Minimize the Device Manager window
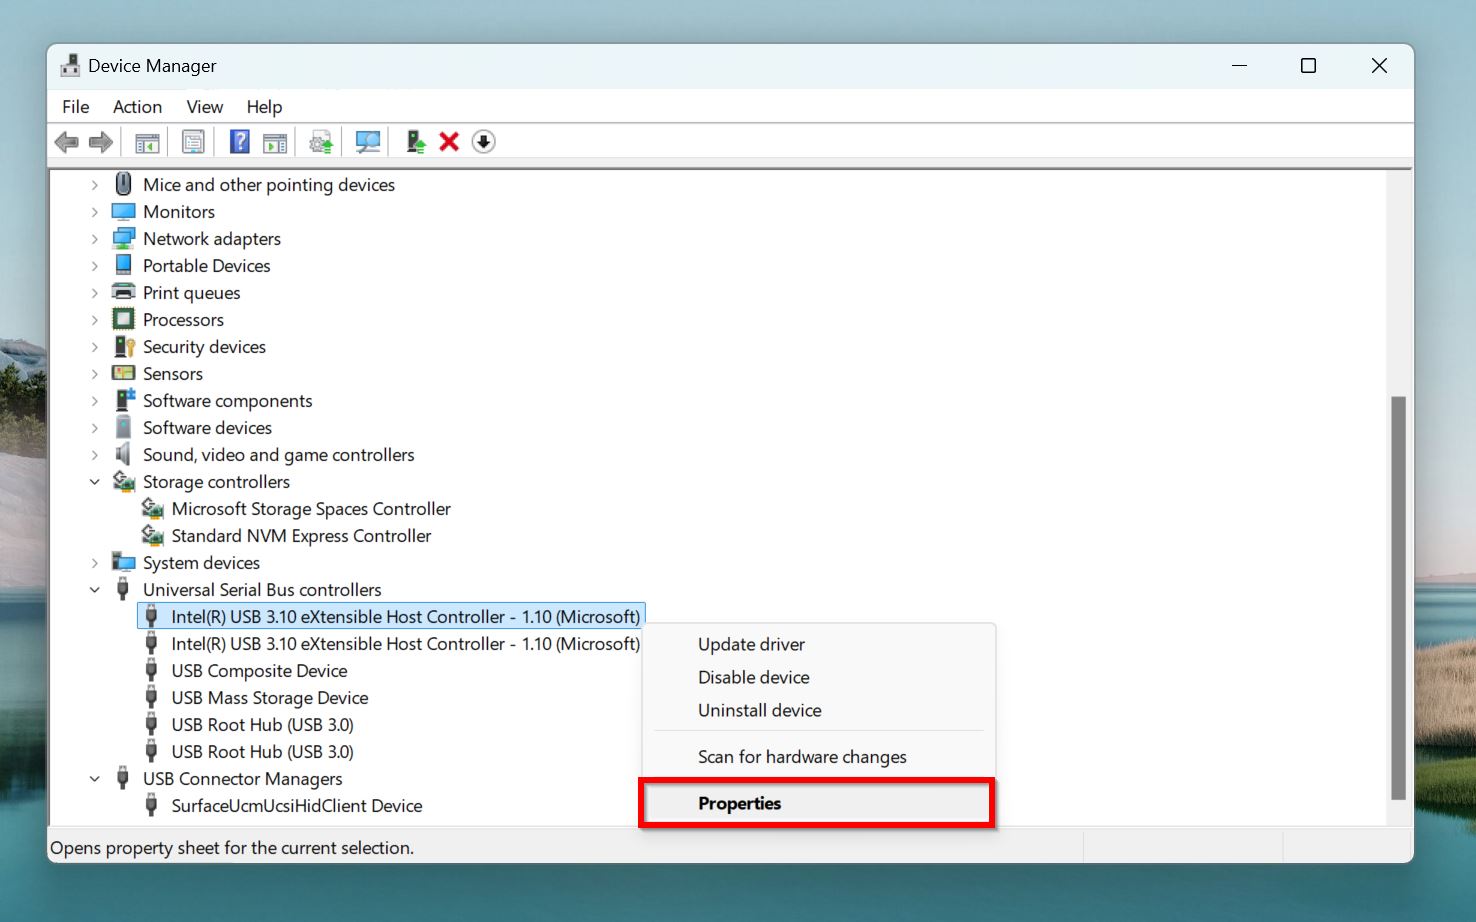Viewport: 1476px width, 922px height. (x=1239, y=66)
